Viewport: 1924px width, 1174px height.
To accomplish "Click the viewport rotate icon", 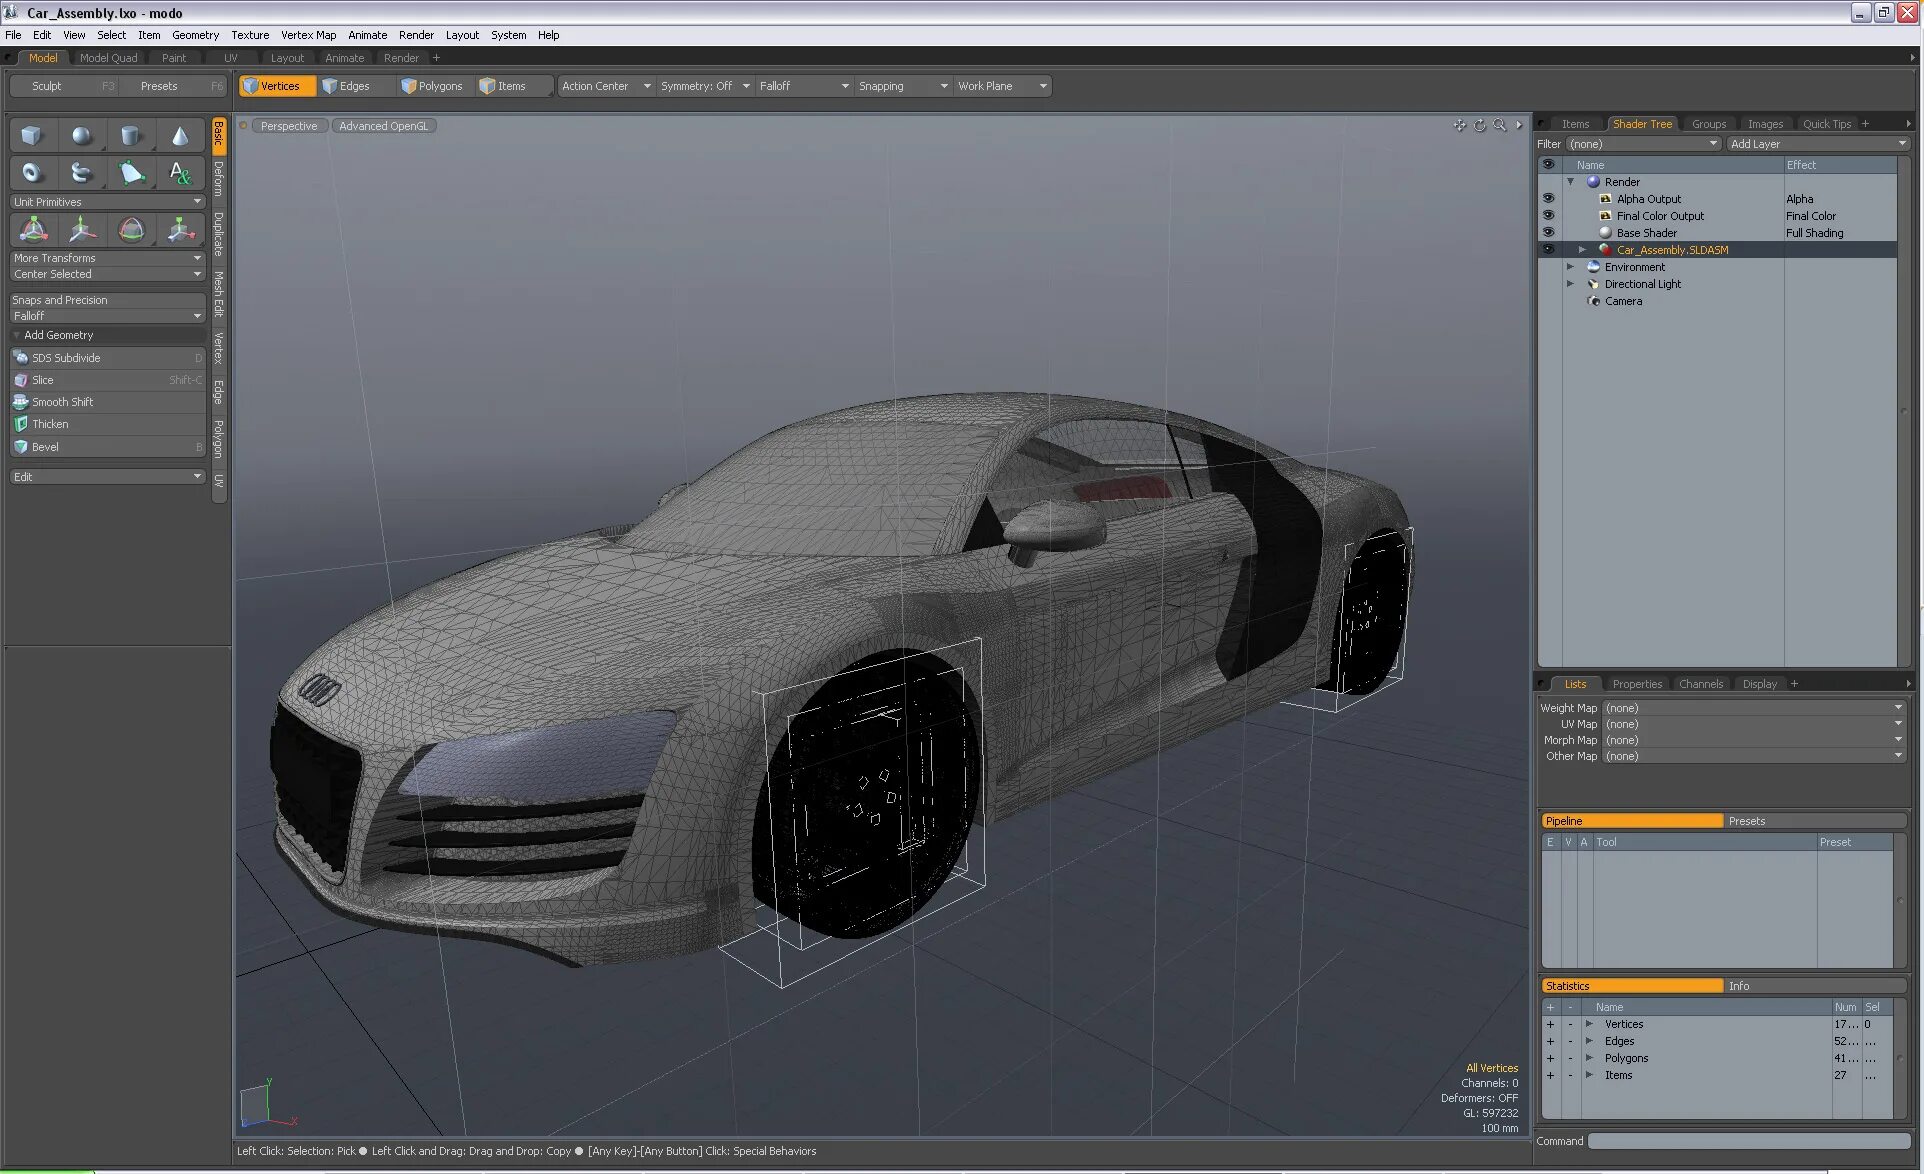I will tap(1479, 125).
